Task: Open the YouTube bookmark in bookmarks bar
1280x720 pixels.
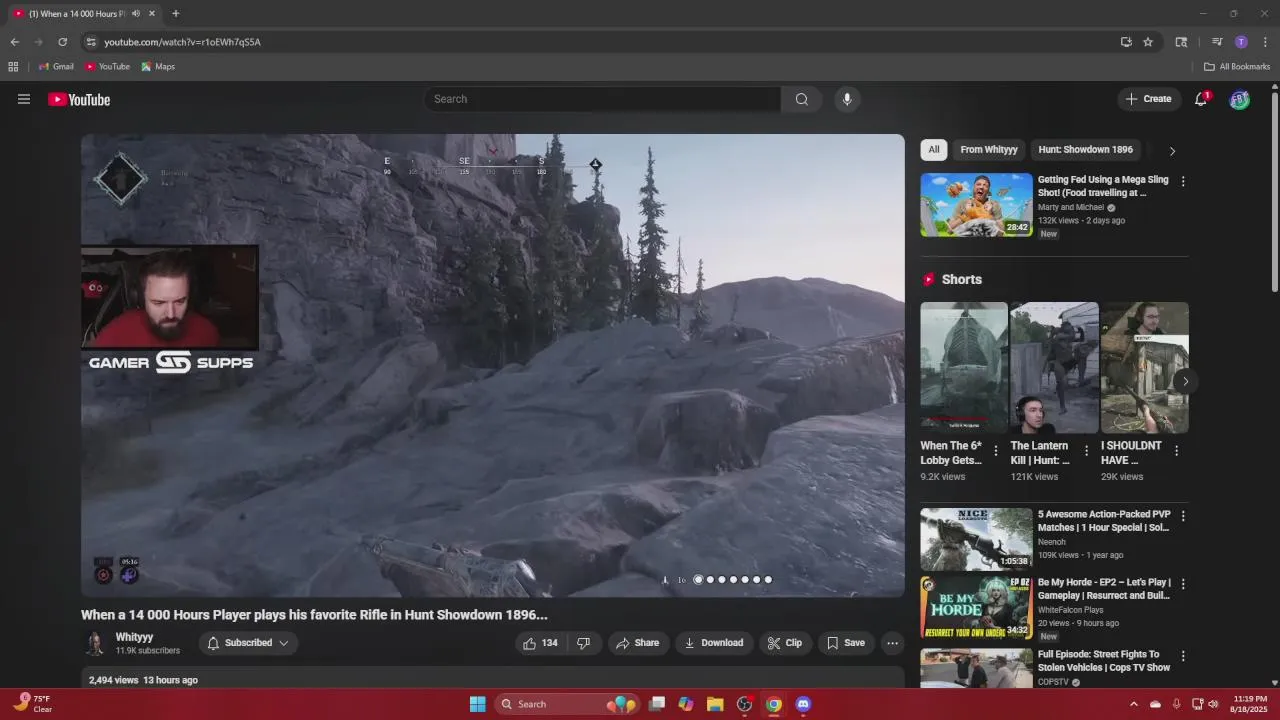Action: pyautogui.click(x=107, y=67)
